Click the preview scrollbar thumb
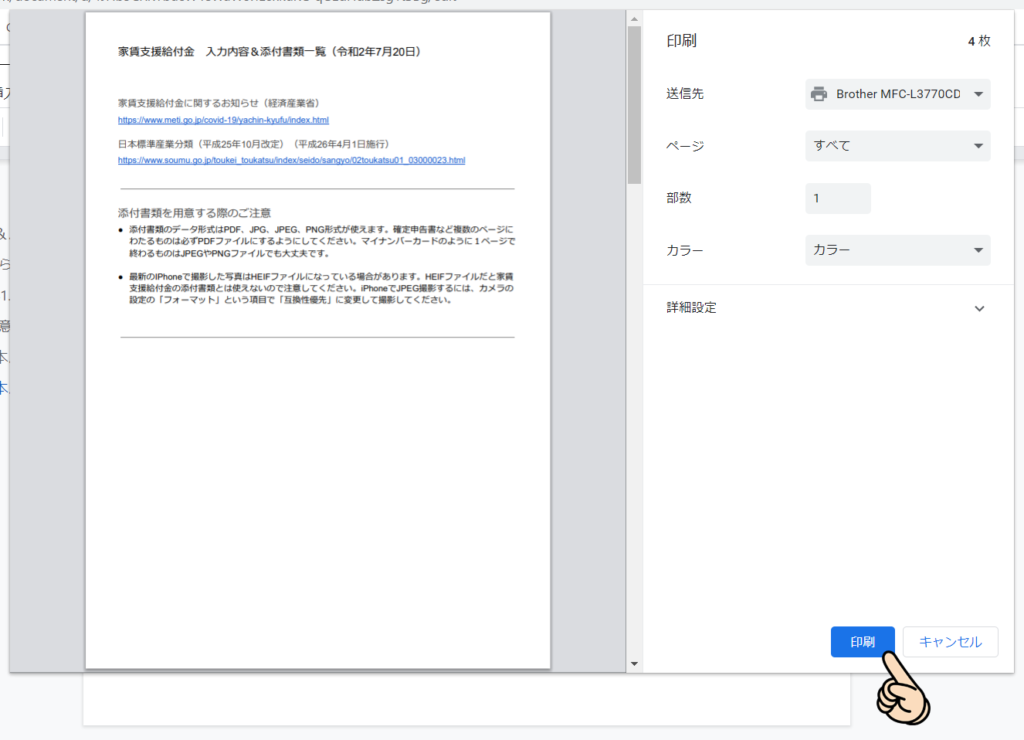 tap(634, 105)
